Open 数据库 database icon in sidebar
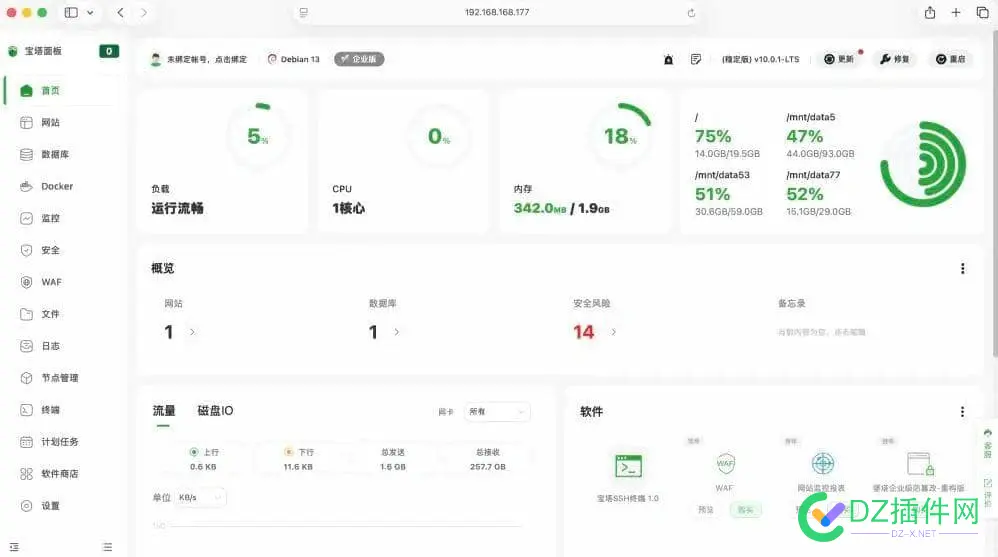This screenshot has height=557, width=998. [26, 154]
